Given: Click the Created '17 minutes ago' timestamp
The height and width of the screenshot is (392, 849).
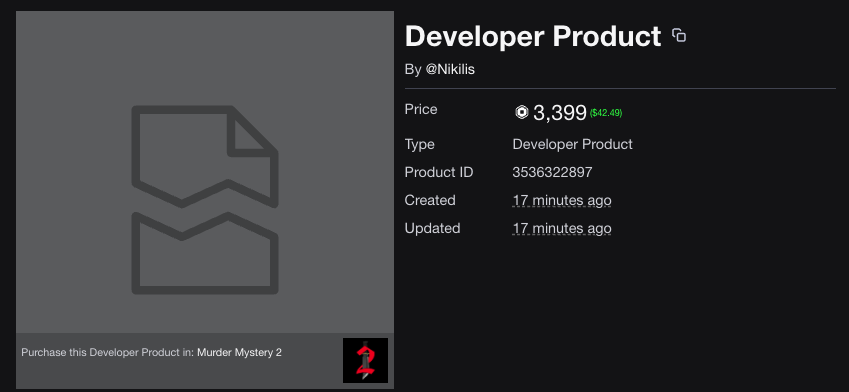Looking at the screenshot, I should 562,200.
